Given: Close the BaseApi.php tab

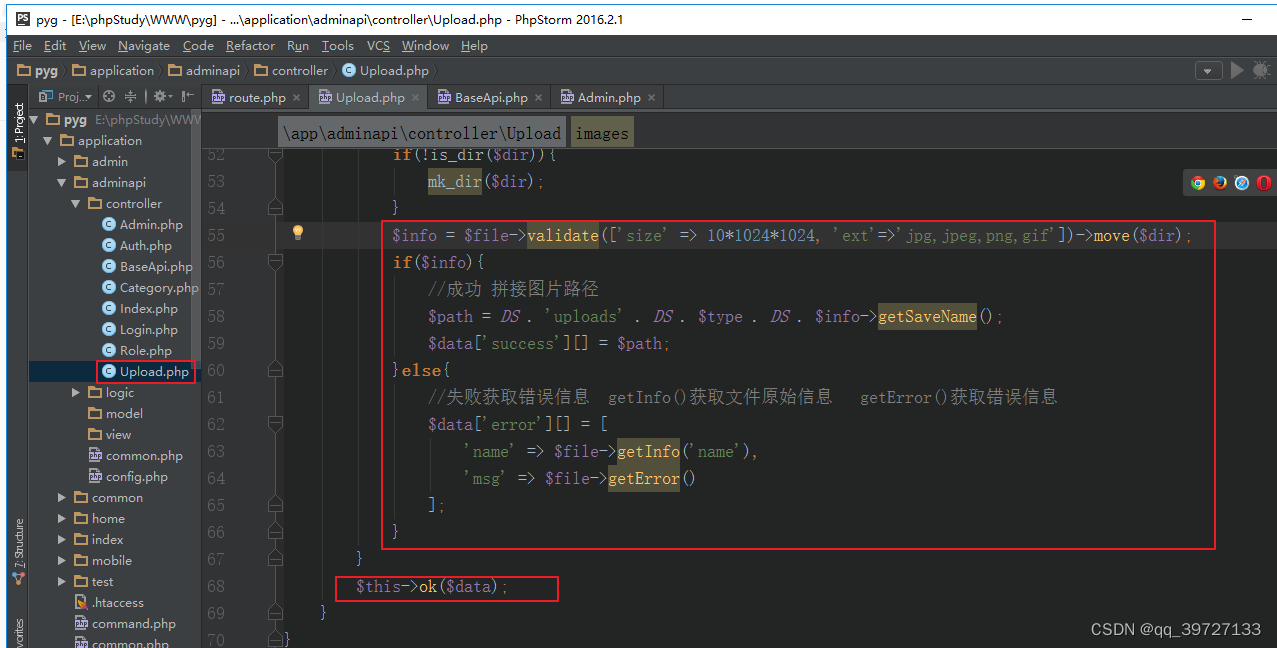Looking at the screenshot, I should pos(539,98).
